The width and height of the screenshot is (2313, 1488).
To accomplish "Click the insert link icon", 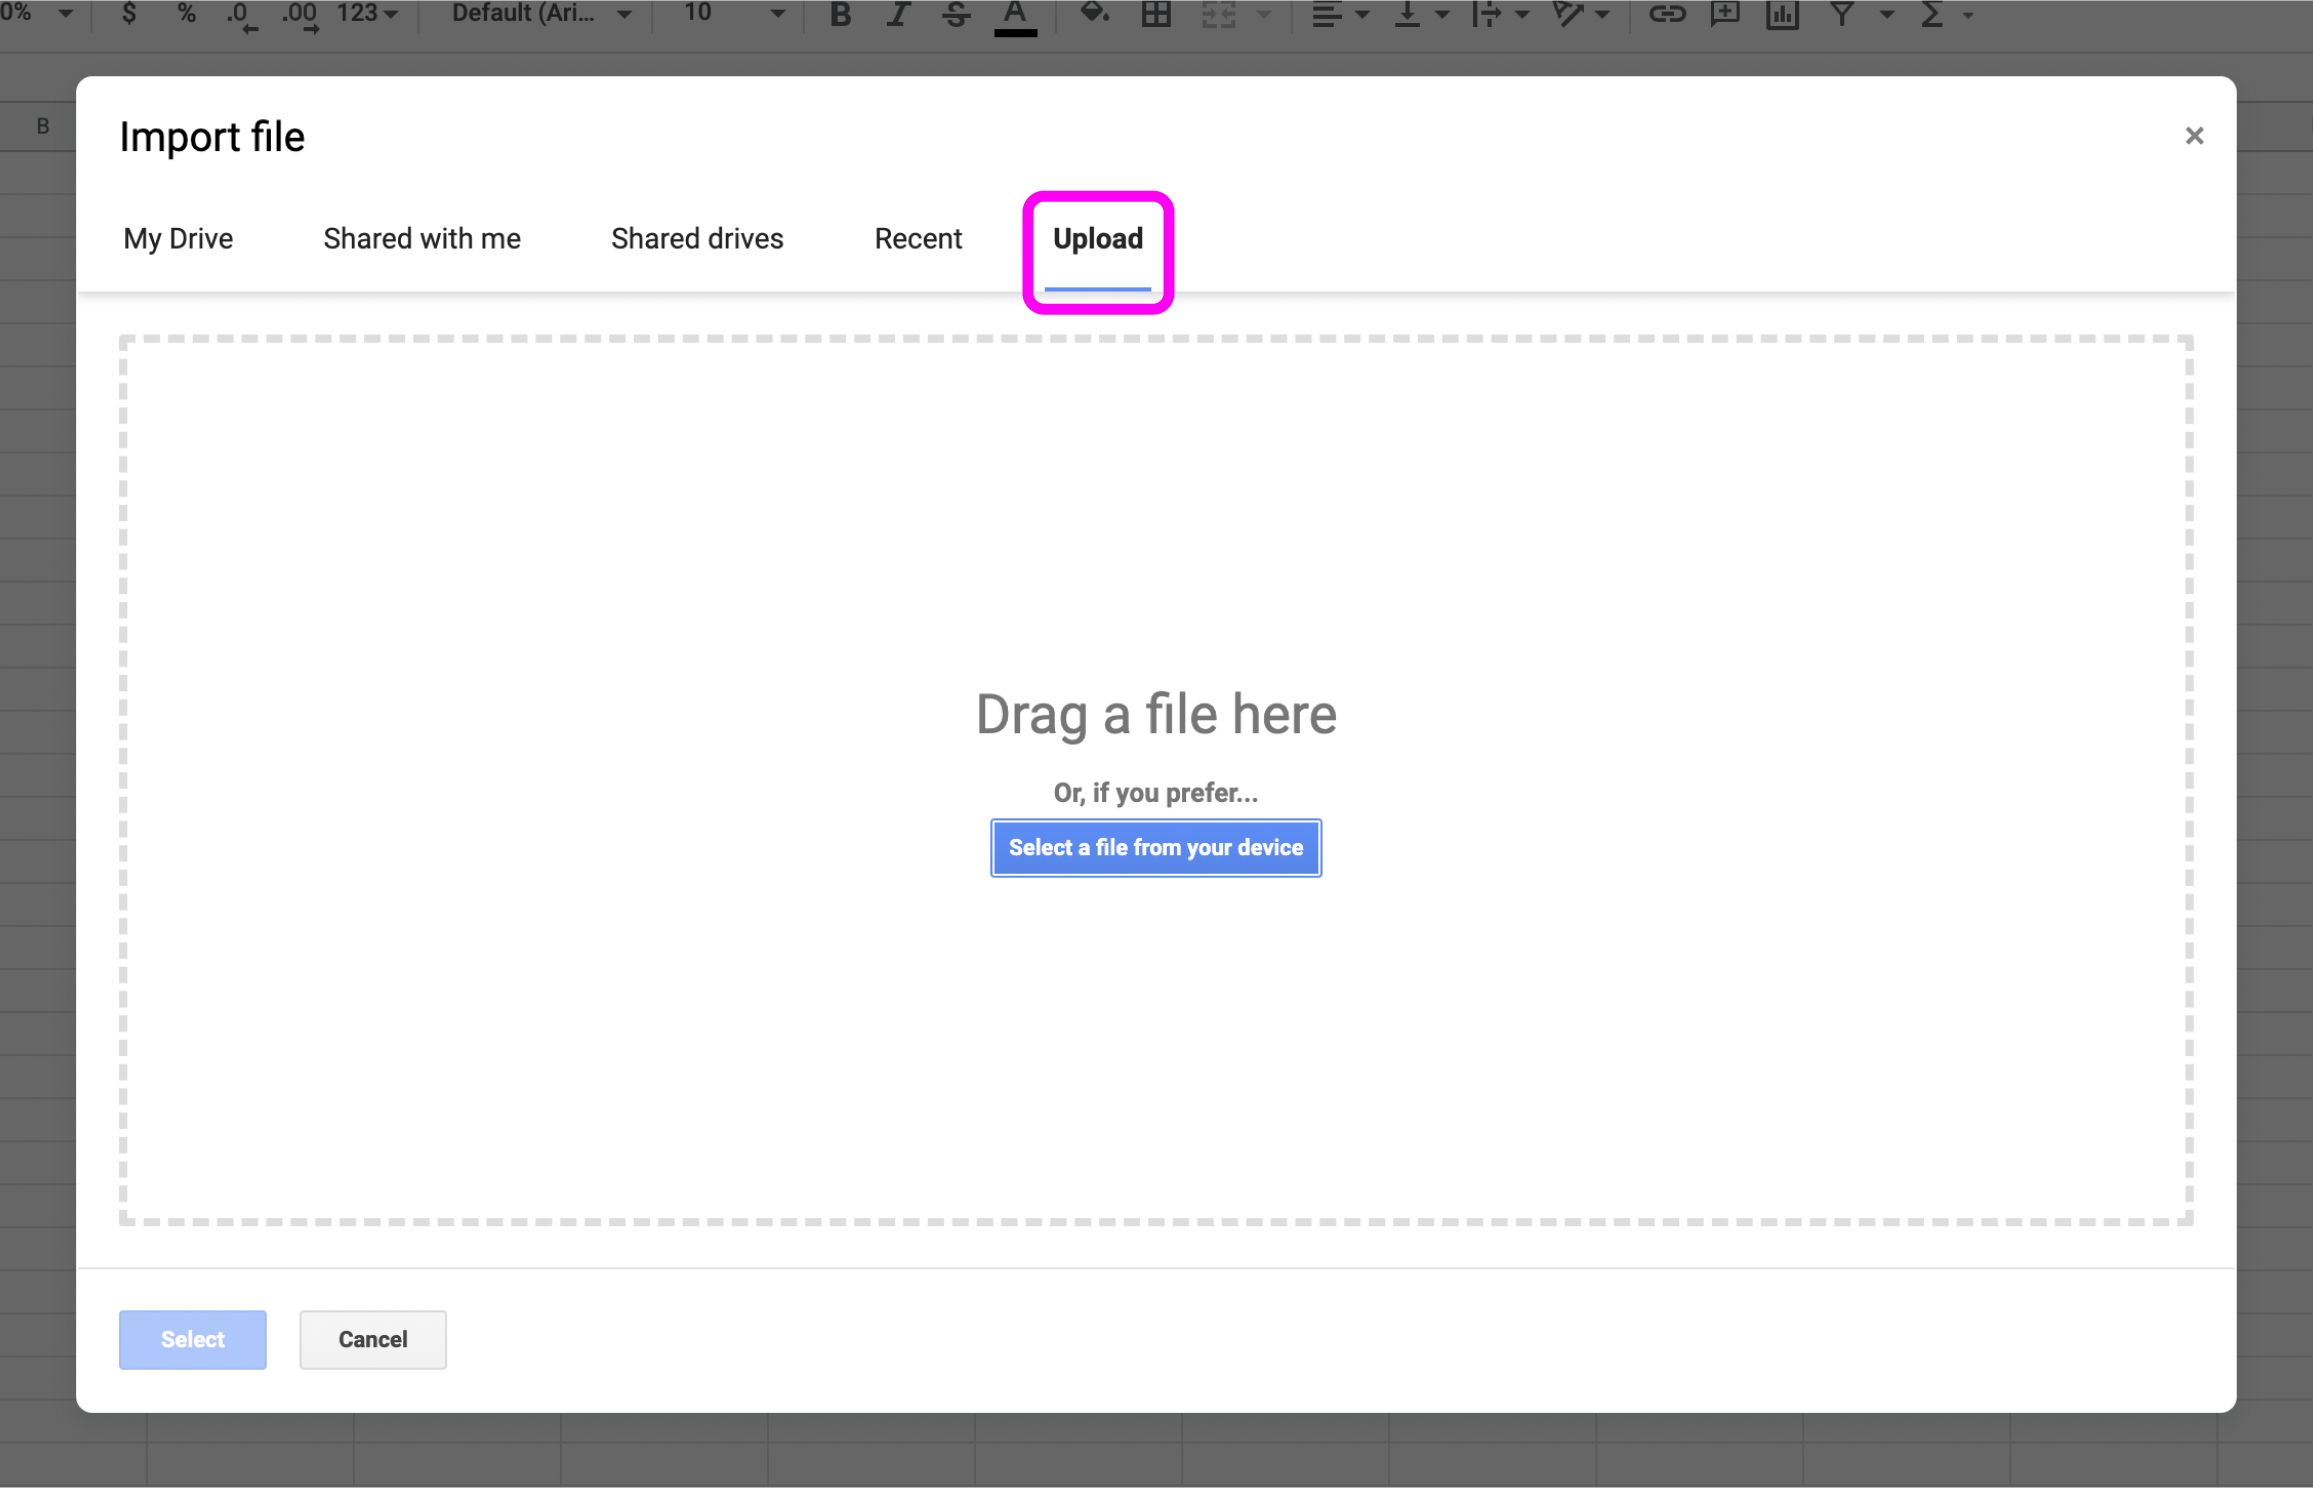I will (1666, 14).
